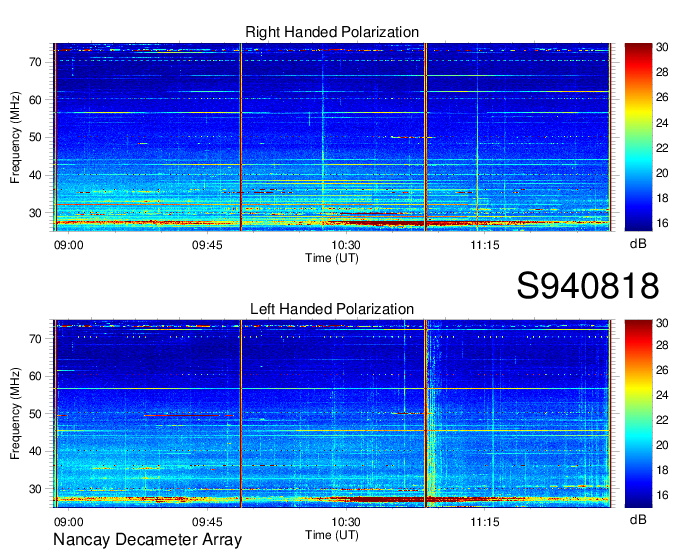This screenshot has width=680, height=552.
Task: Click the 09:00 tick of Right Handed plot
Action: click(69, 245)
